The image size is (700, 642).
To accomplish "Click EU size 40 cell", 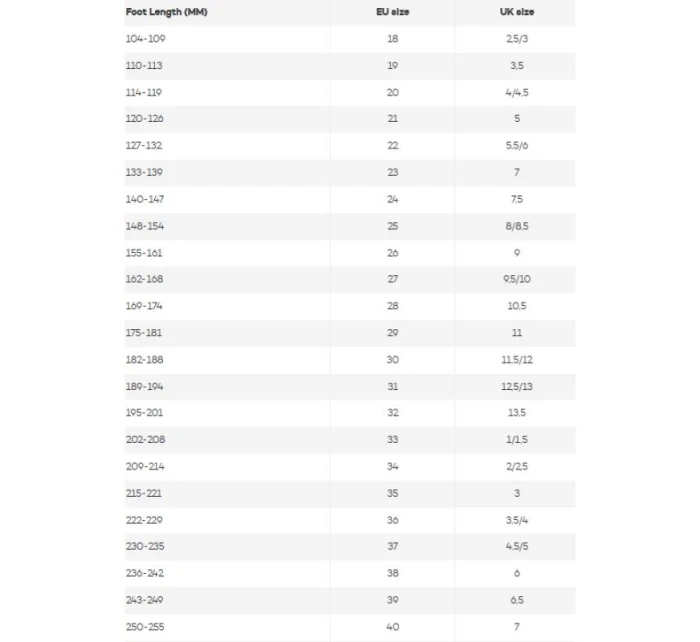I will click(392, 626).
